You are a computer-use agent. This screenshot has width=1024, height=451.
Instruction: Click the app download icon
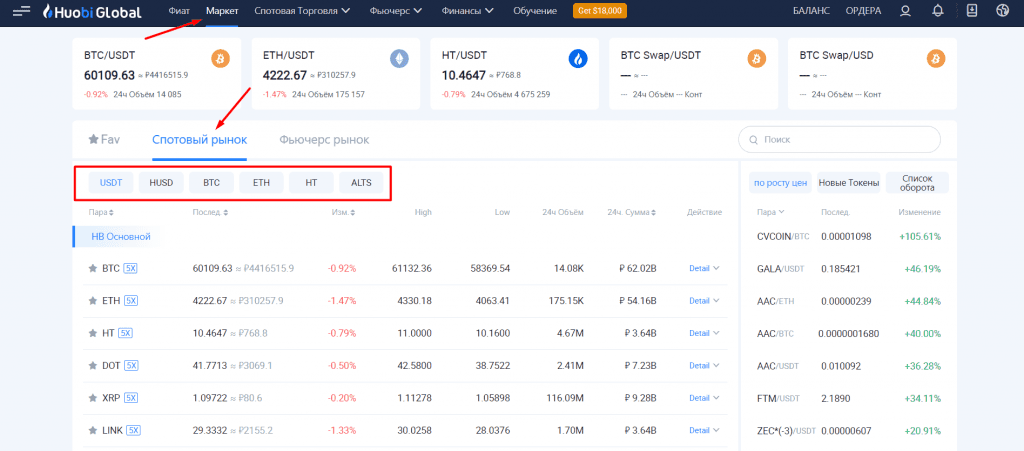[972, 11]
